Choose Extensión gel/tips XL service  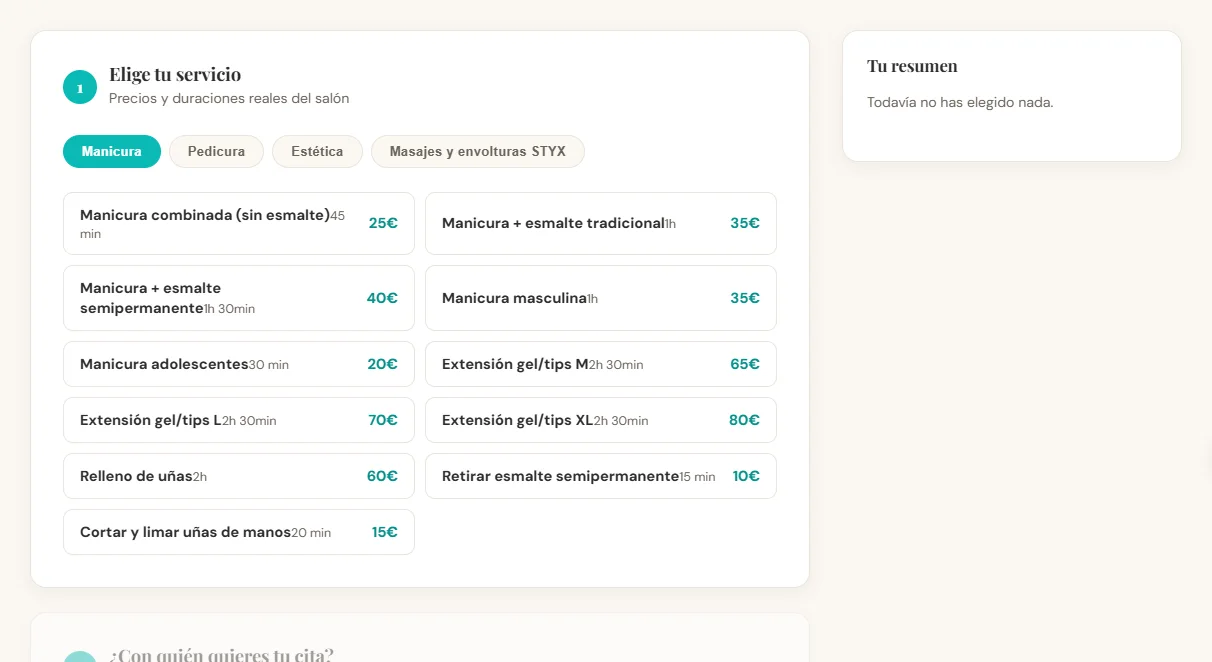point(601,420)
